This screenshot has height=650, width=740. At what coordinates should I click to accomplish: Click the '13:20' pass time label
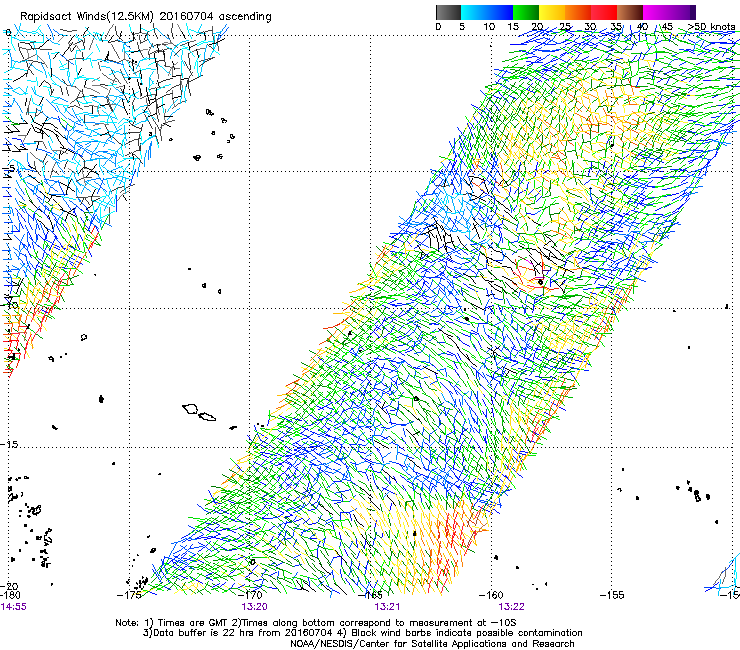[254, 607]
